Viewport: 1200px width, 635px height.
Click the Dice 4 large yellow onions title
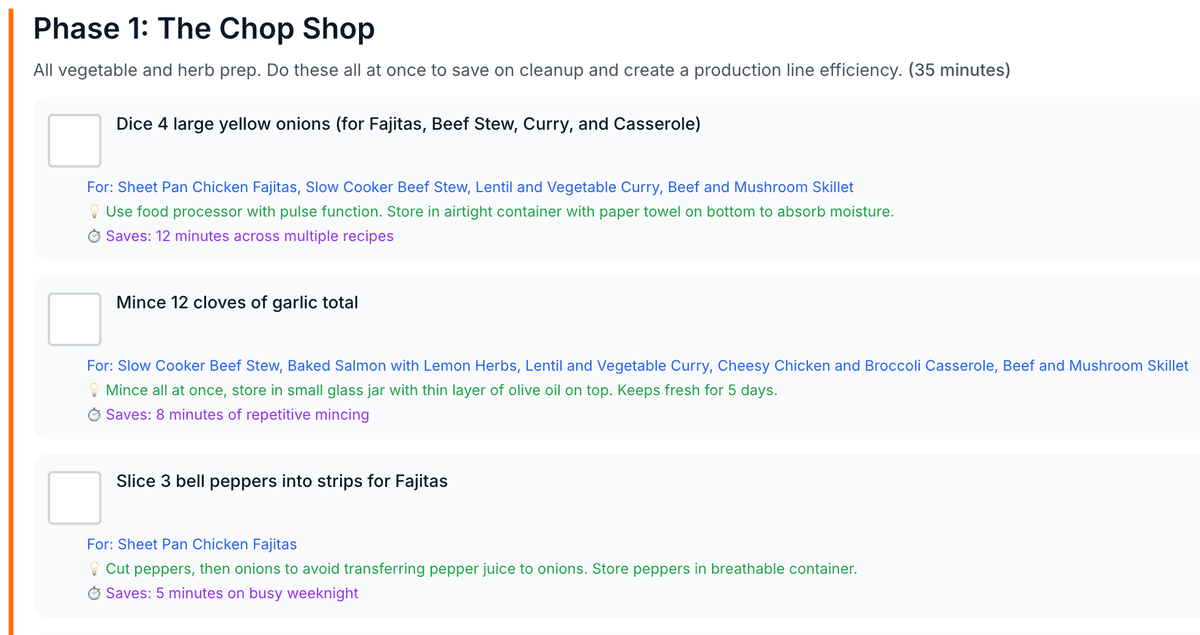tap(408, 125)
